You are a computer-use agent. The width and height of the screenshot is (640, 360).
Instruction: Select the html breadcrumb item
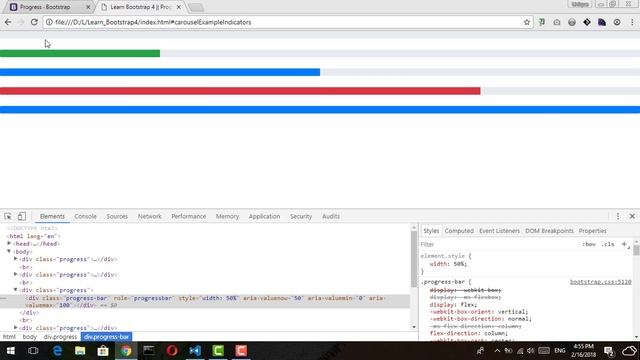9,337
